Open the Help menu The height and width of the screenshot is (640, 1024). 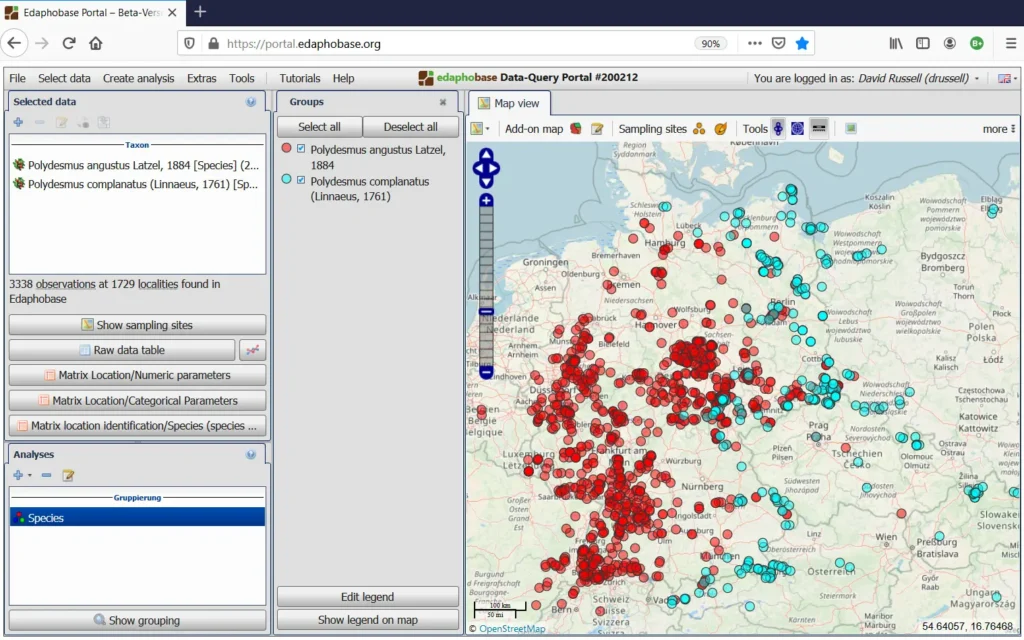point(344,78)
